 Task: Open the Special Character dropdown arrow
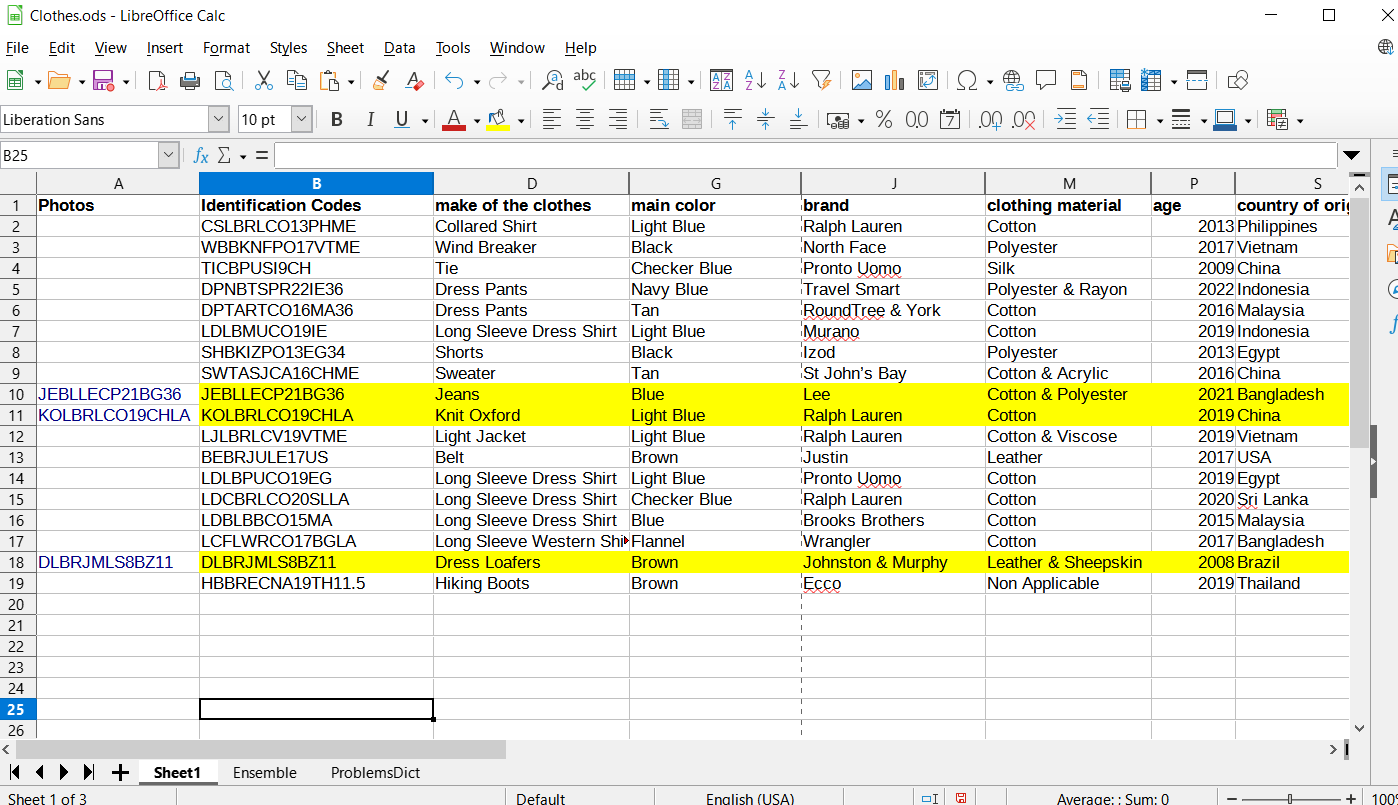pos(989,82)
